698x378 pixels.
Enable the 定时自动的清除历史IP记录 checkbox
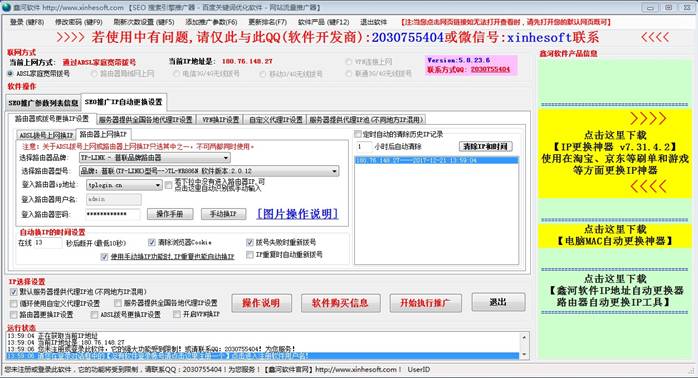(357, 134)
